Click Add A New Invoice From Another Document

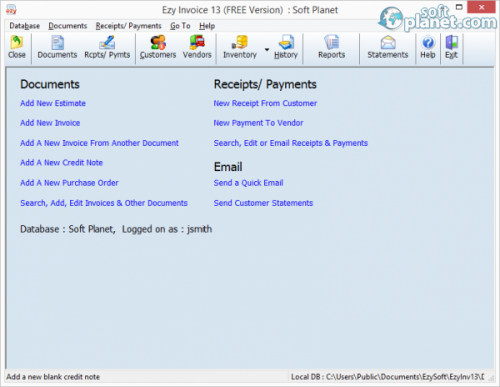[99, 143]
